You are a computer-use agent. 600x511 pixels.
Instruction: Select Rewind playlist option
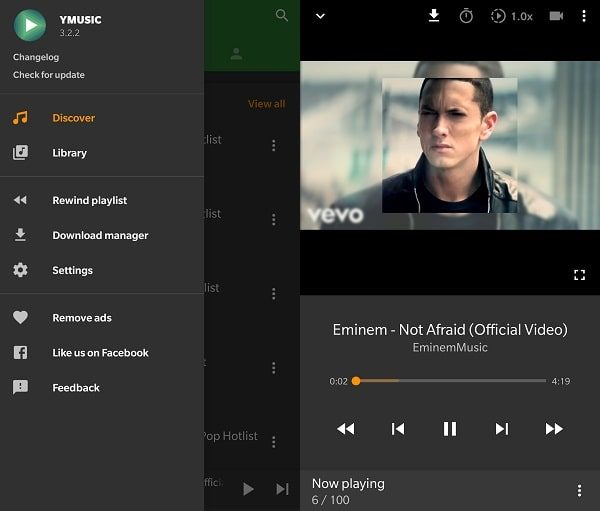click(102, 200)
